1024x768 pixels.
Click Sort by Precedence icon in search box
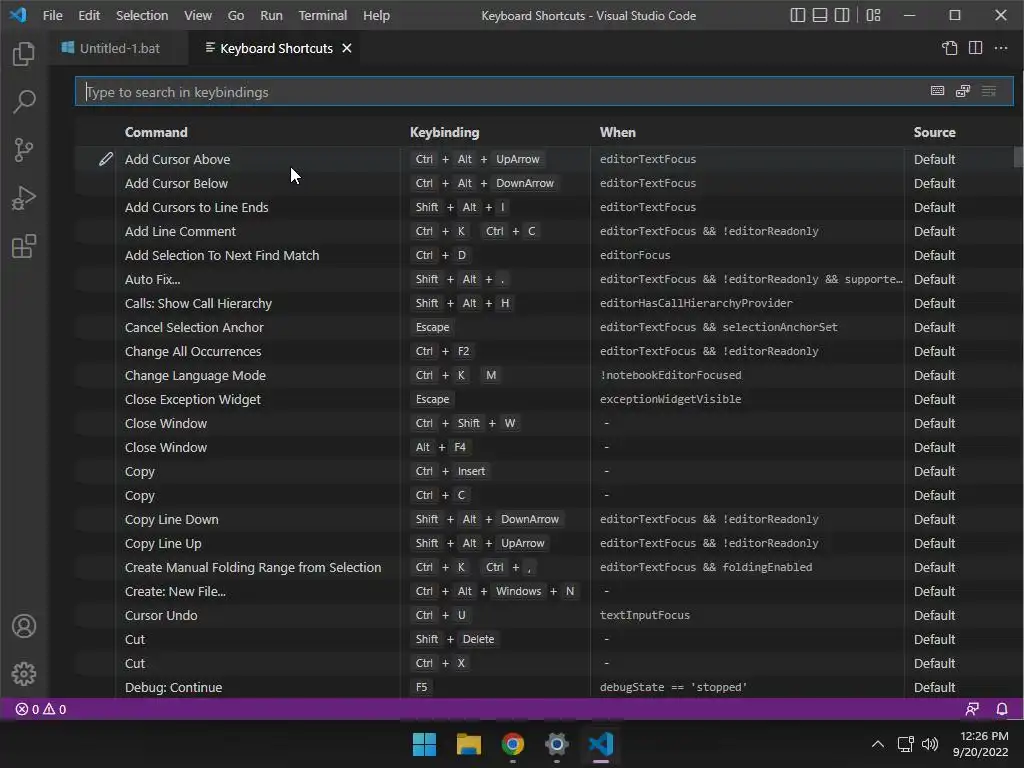963,91
